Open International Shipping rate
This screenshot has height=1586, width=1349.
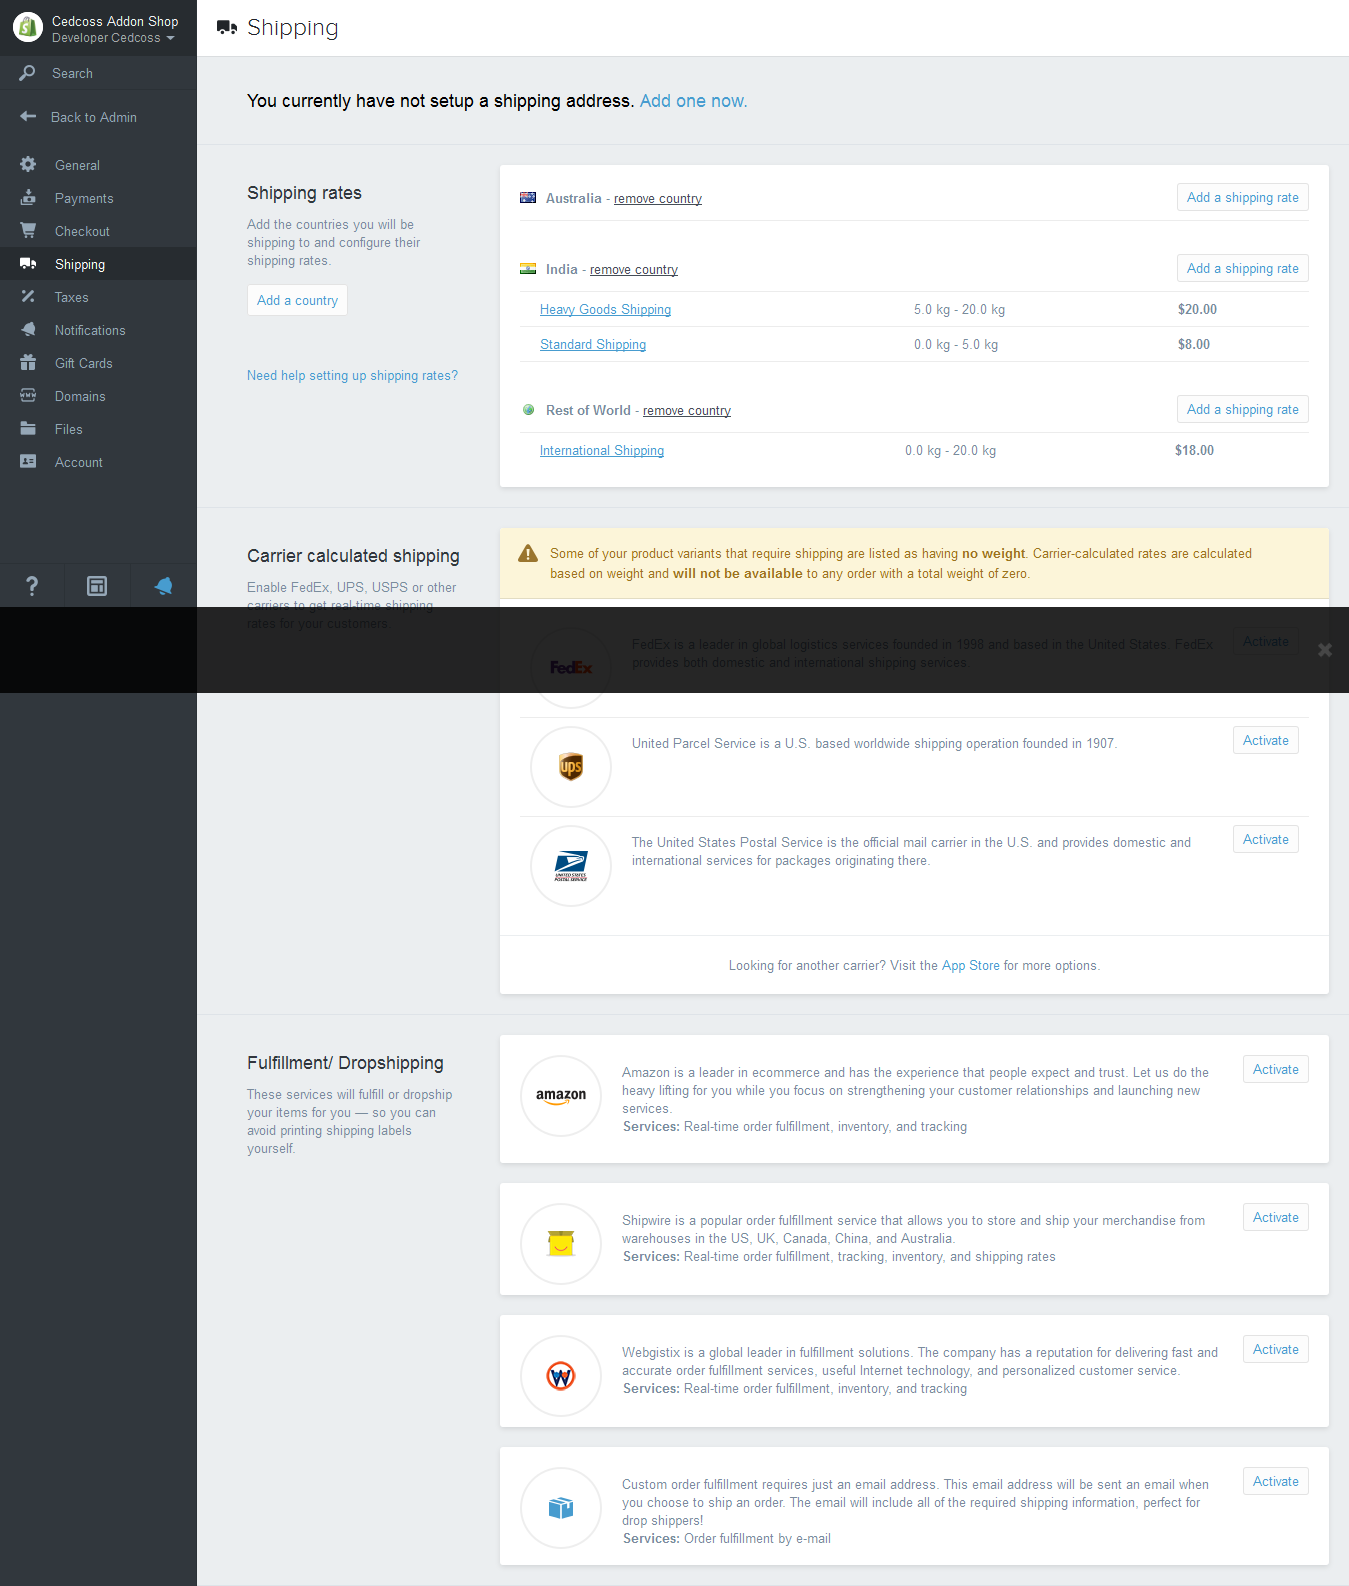point(602,451)
